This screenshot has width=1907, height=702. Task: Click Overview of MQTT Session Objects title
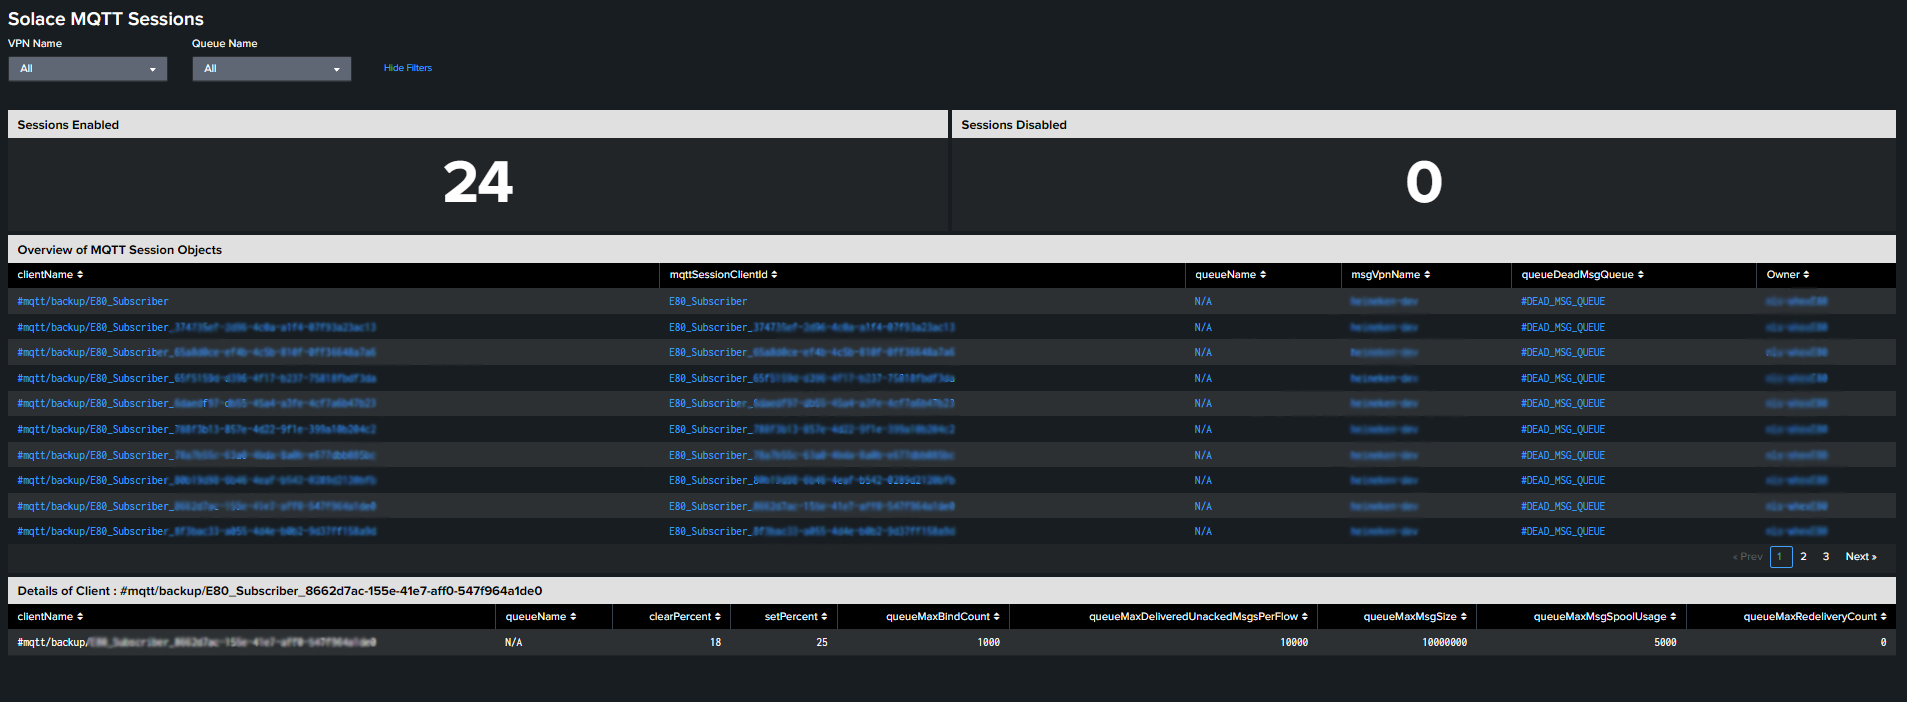(x=120, y=250)
